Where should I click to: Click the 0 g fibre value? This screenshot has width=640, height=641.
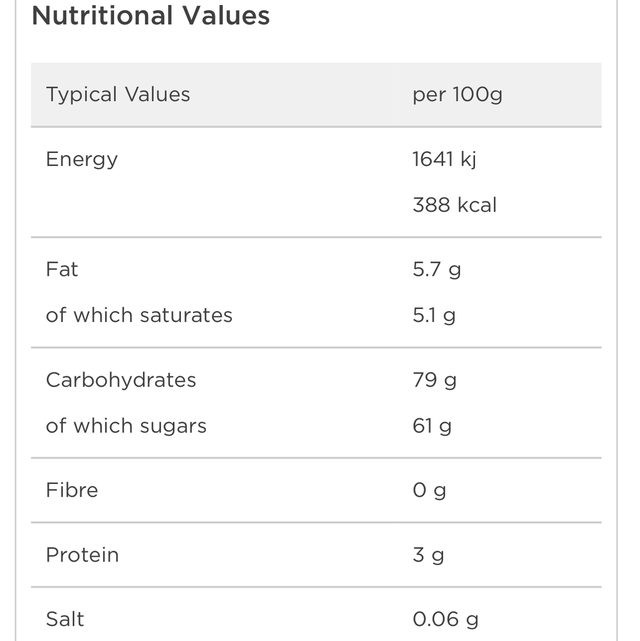click(x=429, y=491)
